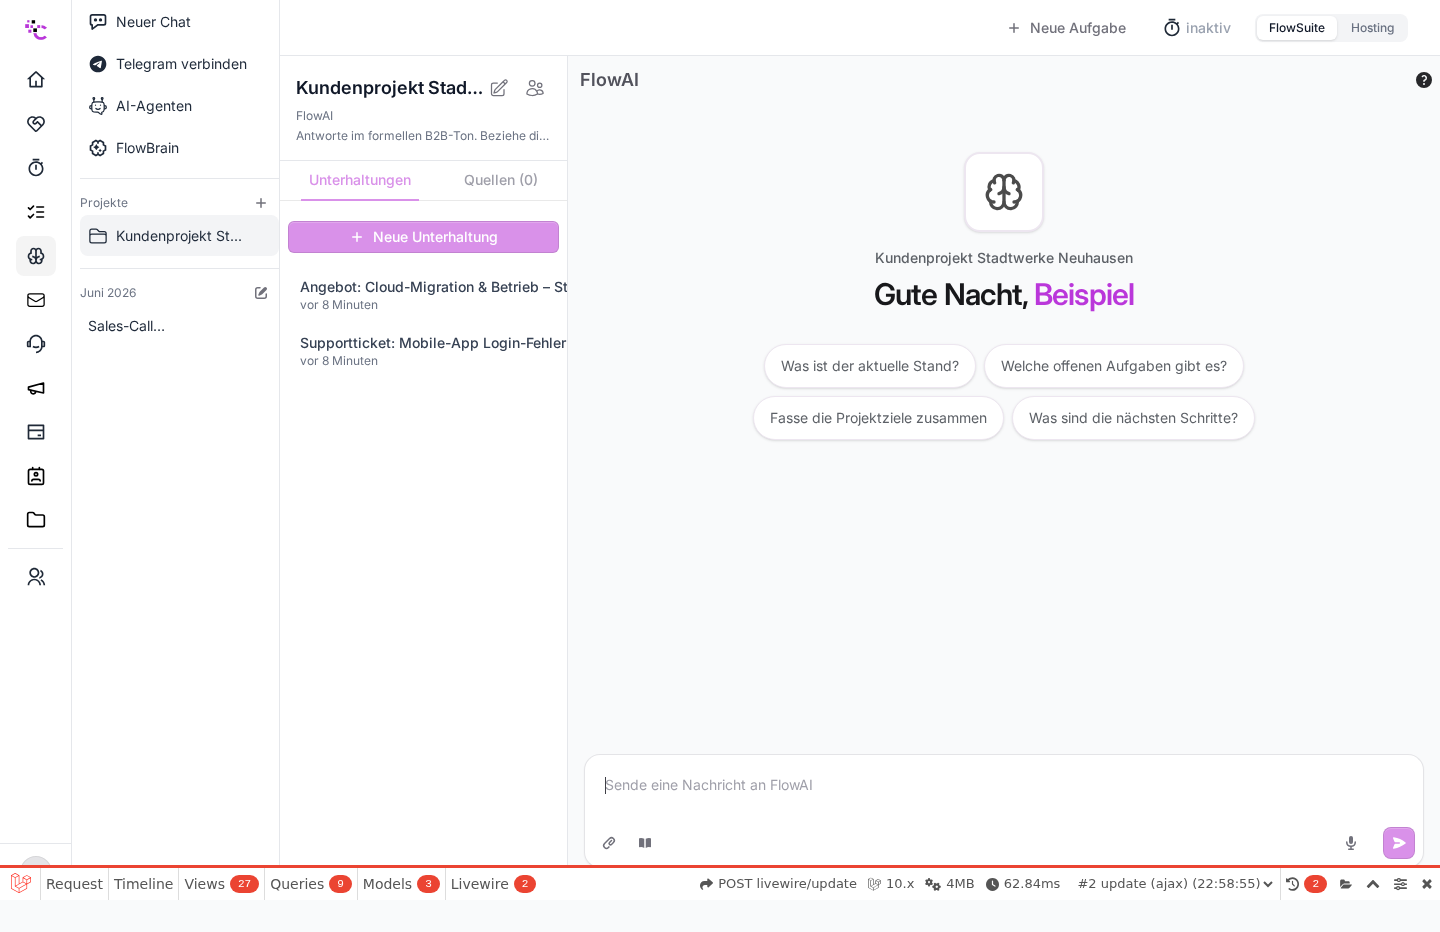Start voice input with microphone icon

coord(1351,843)
